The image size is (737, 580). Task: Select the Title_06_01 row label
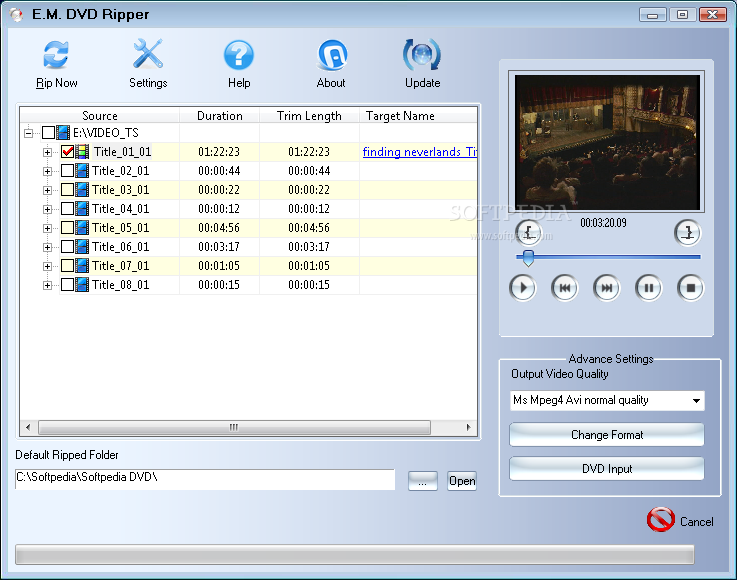(120, 247)
